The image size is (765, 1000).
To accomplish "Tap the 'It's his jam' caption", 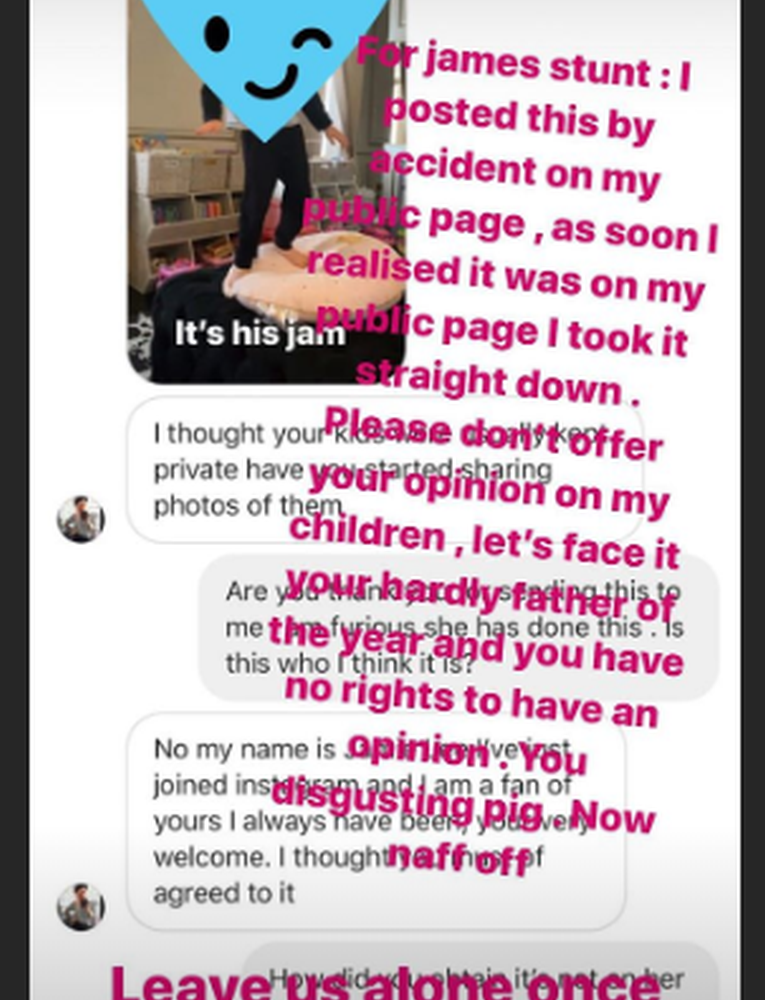I will 260,333.
